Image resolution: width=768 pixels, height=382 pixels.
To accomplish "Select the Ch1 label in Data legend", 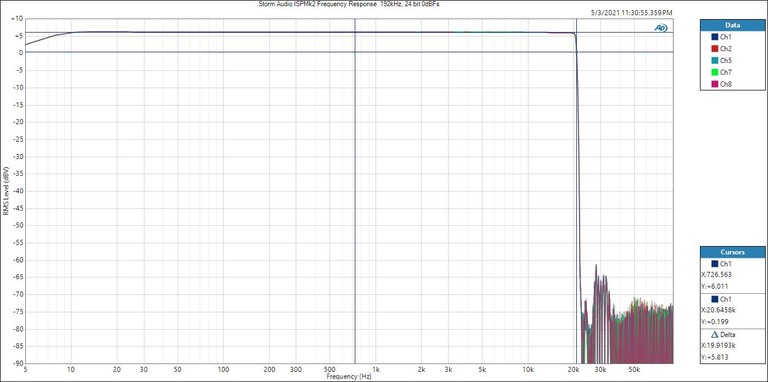I will click(726, 37).
